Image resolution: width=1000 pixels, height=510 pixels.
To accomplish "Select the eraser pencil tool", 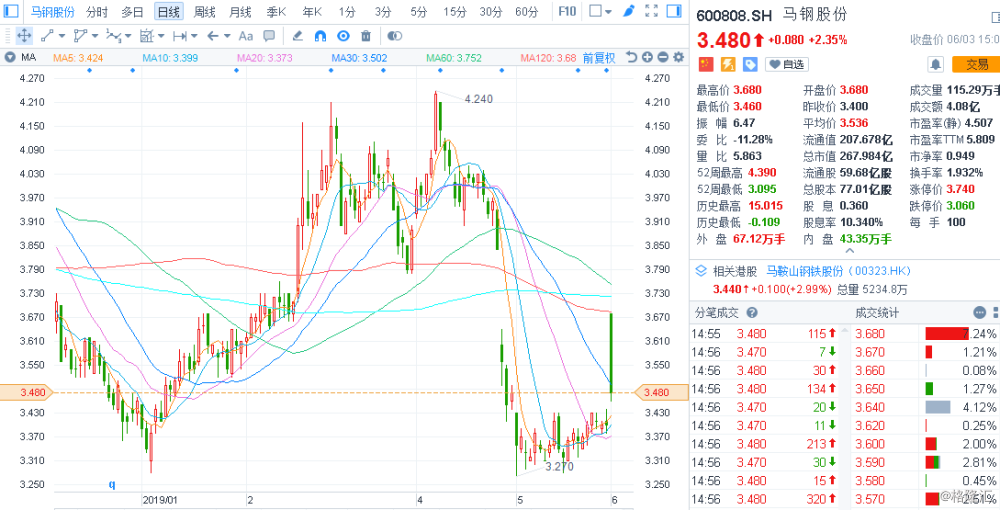I will 297,36.
